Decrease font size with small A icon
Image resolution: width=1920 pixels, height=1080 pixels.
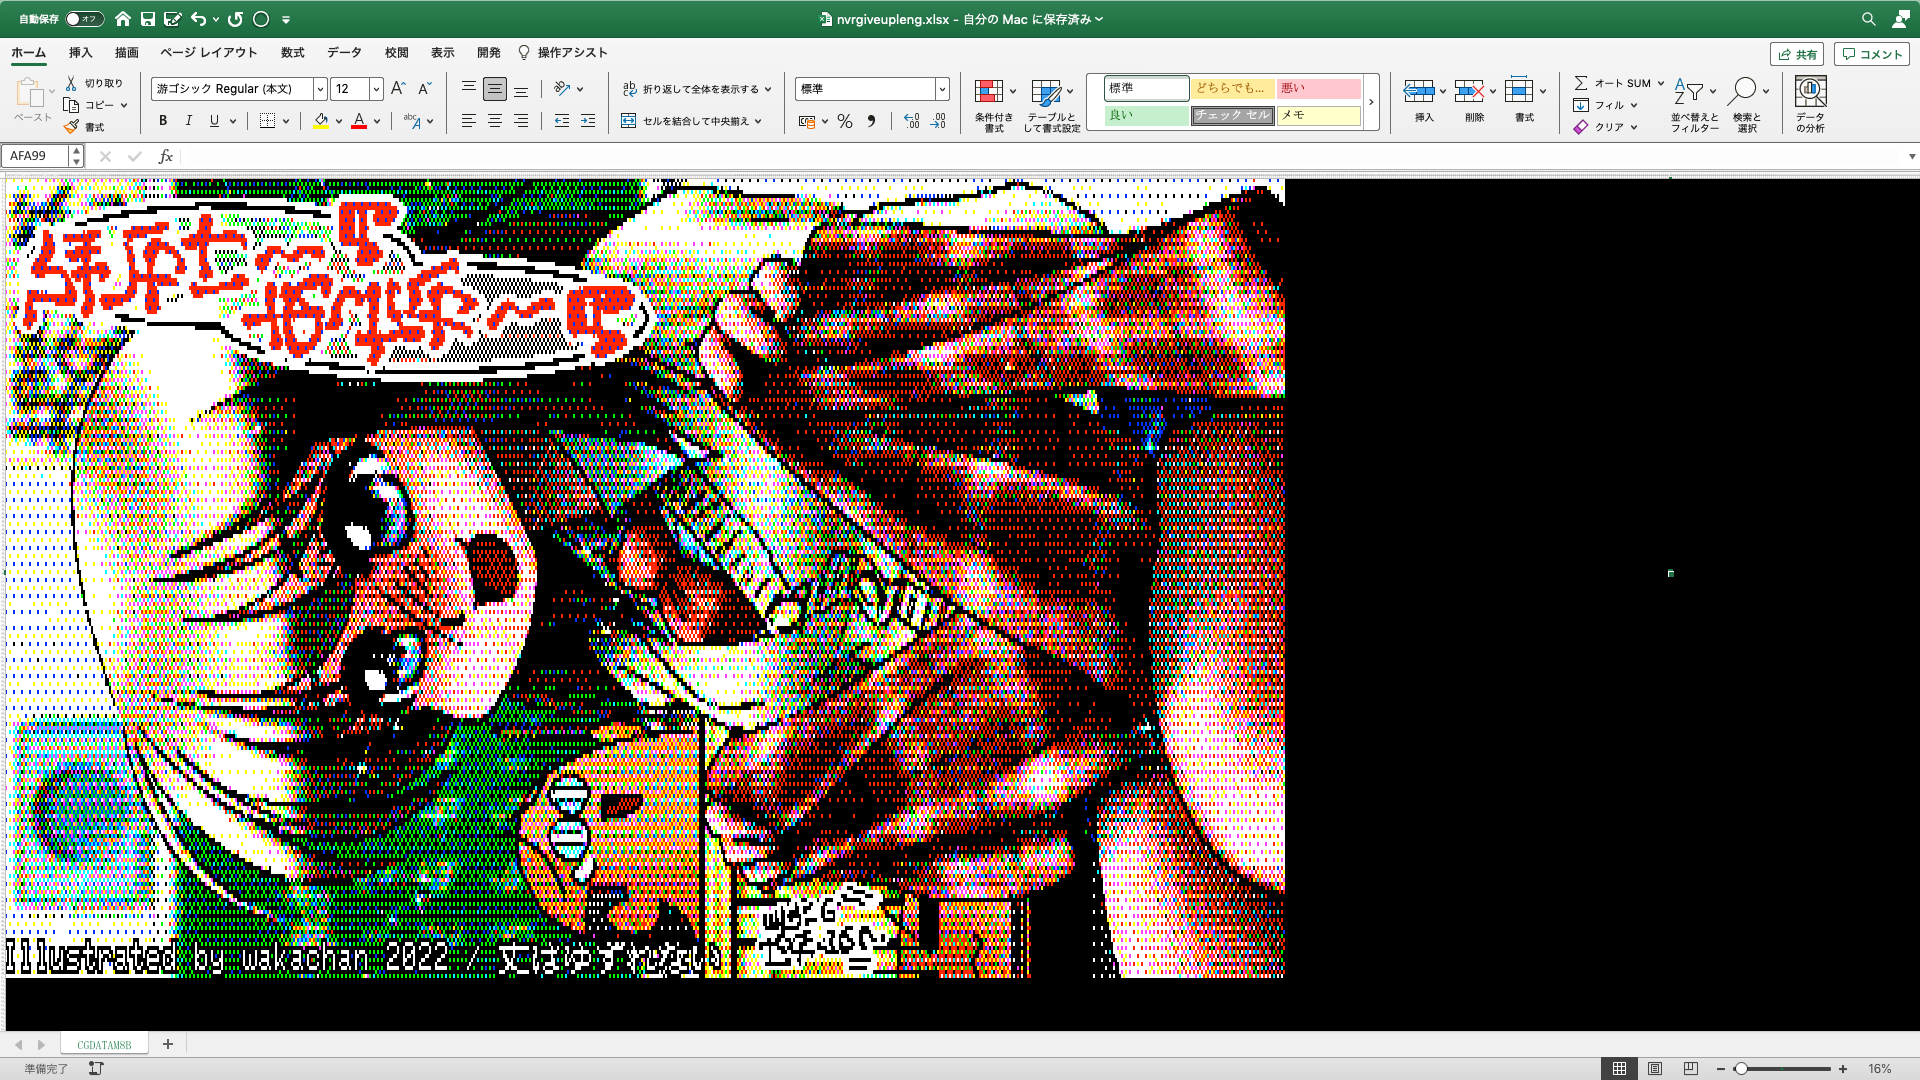[x=424, y=89]
